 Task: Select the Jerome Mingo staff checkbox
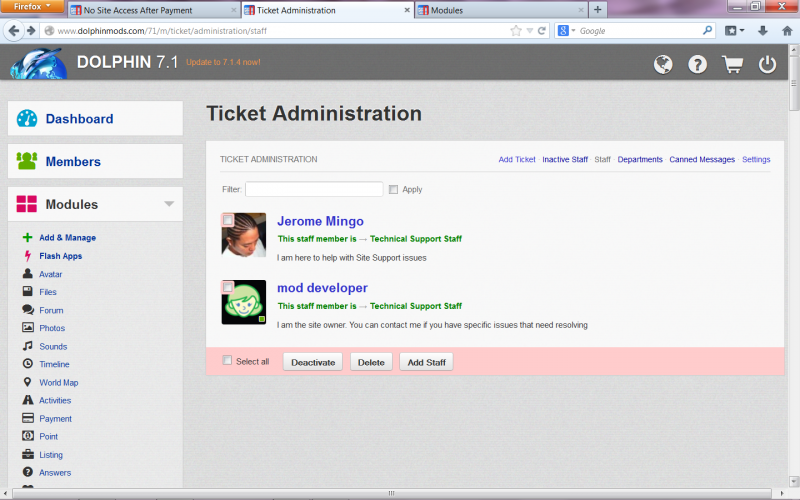point(228,220)
